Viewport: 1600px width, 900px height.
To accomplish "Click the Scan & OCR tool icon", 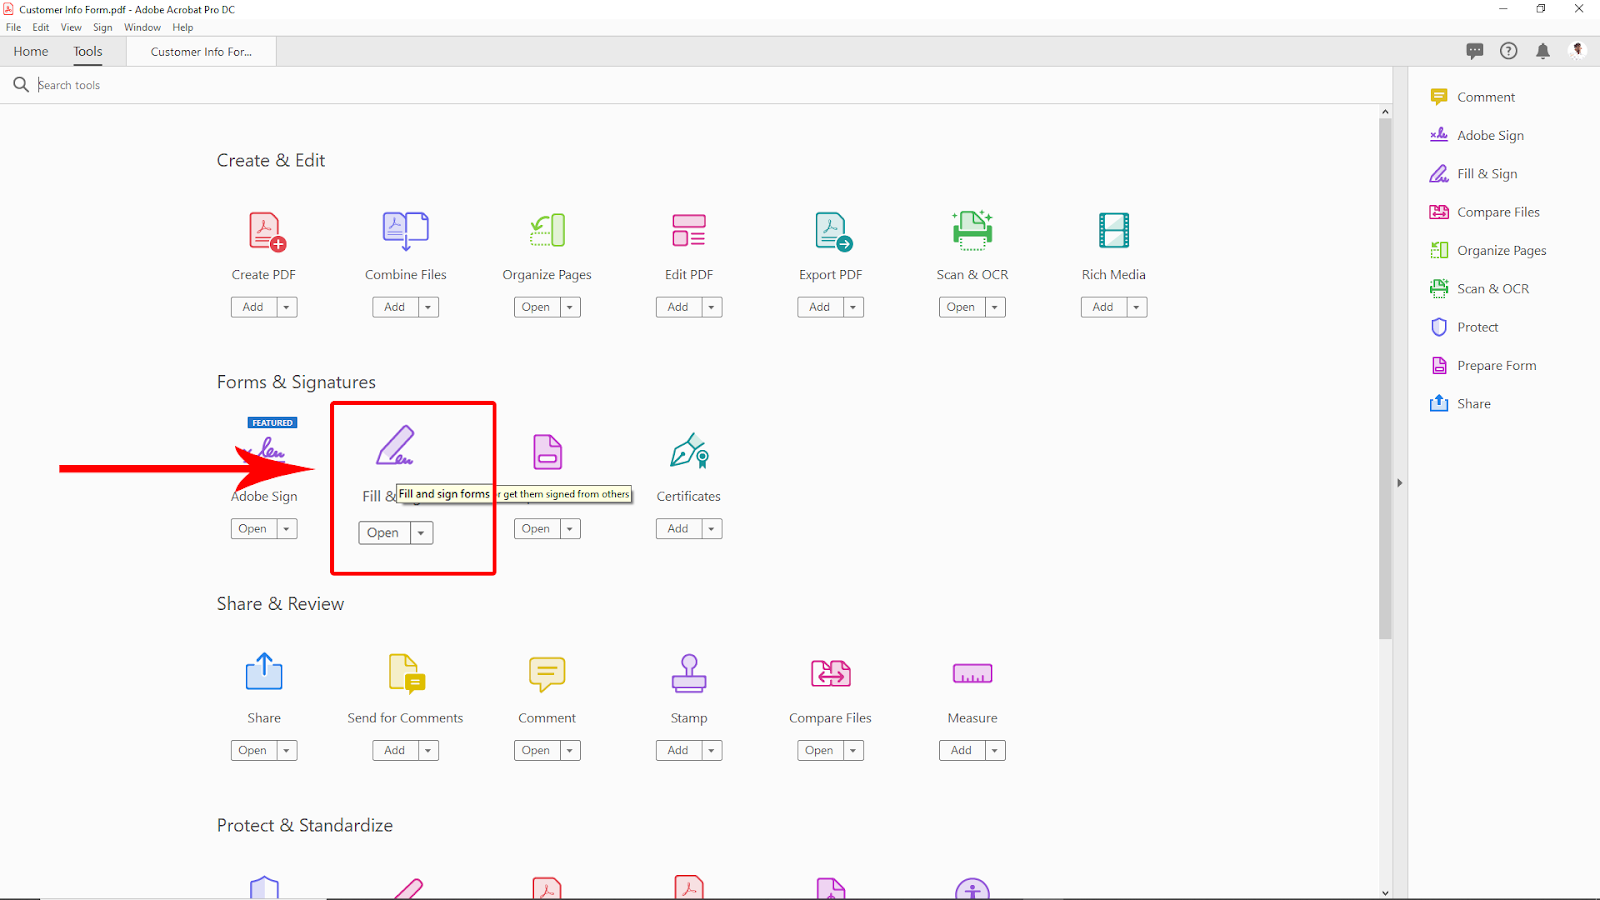I will (972, 230).
